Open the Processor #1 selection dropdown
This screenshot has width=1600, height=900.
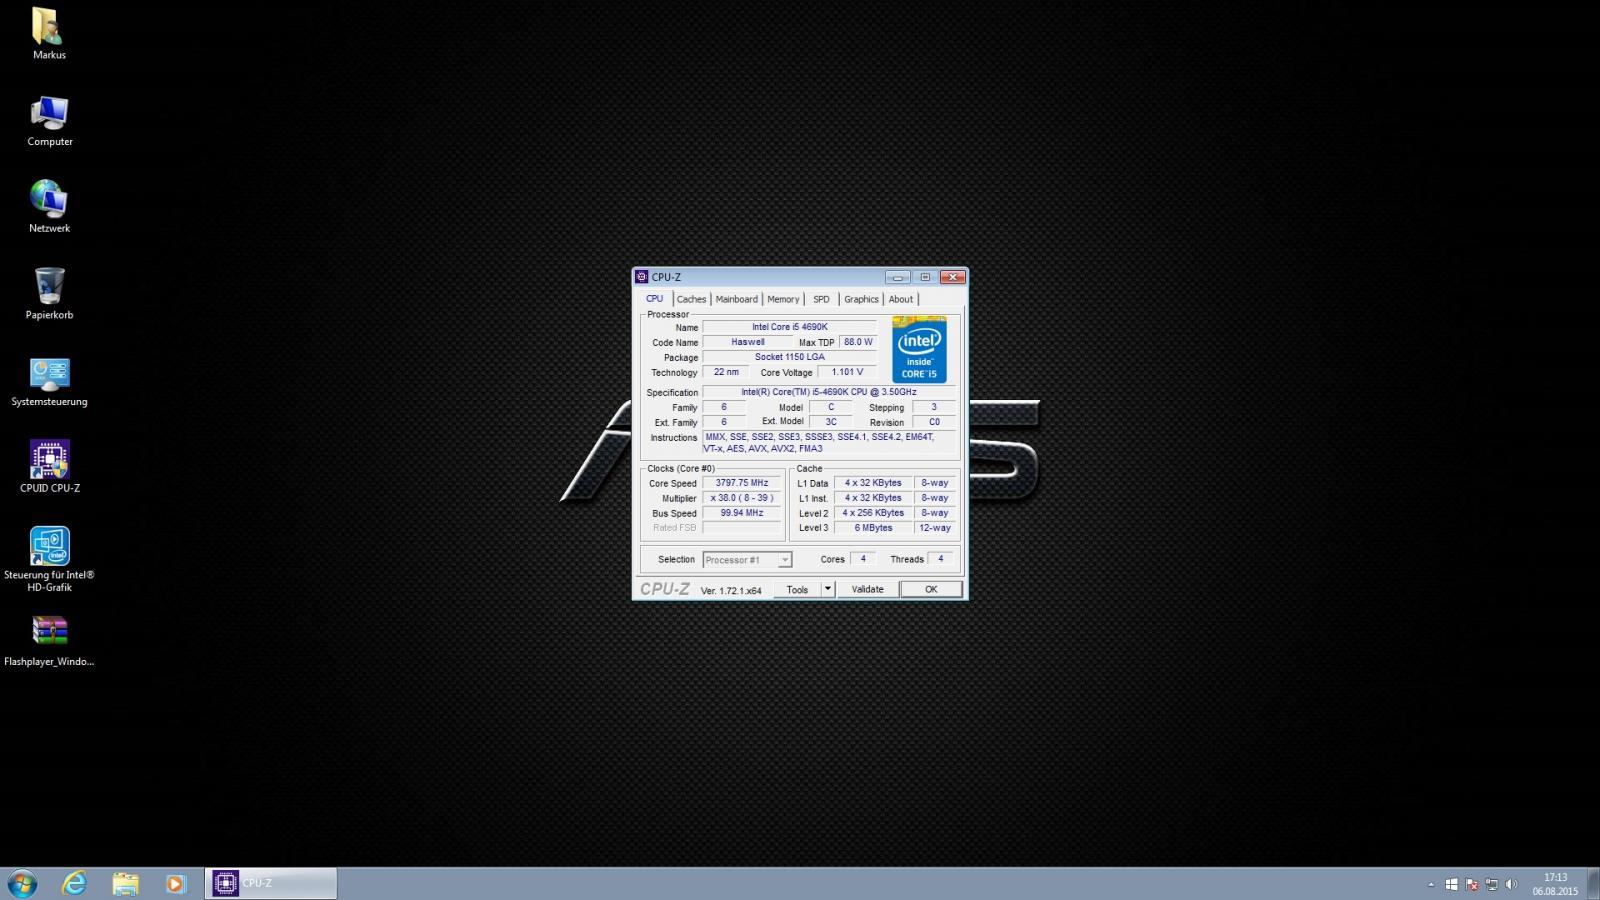click(747, 560)
